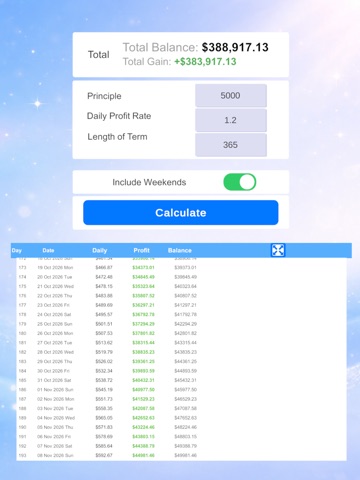Edit the Principle field showing 5000
Image resolution: width=360 pixels, height=480 pixels.
tap(231, 96)
